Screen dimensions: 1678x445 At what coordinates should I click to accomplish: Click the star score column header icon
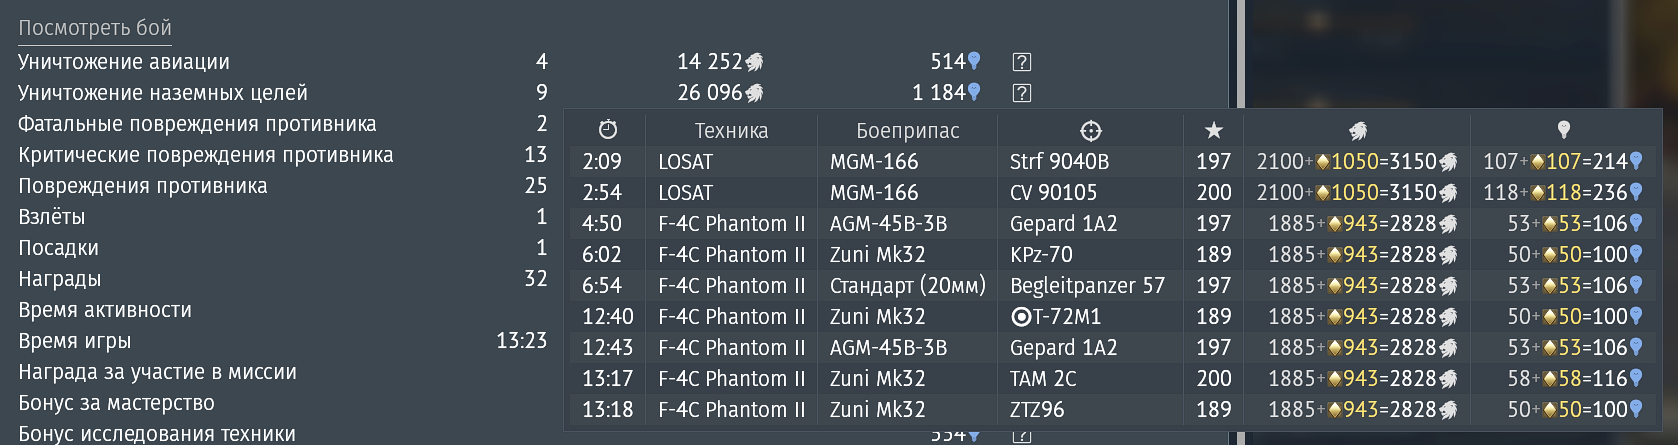1214,130
